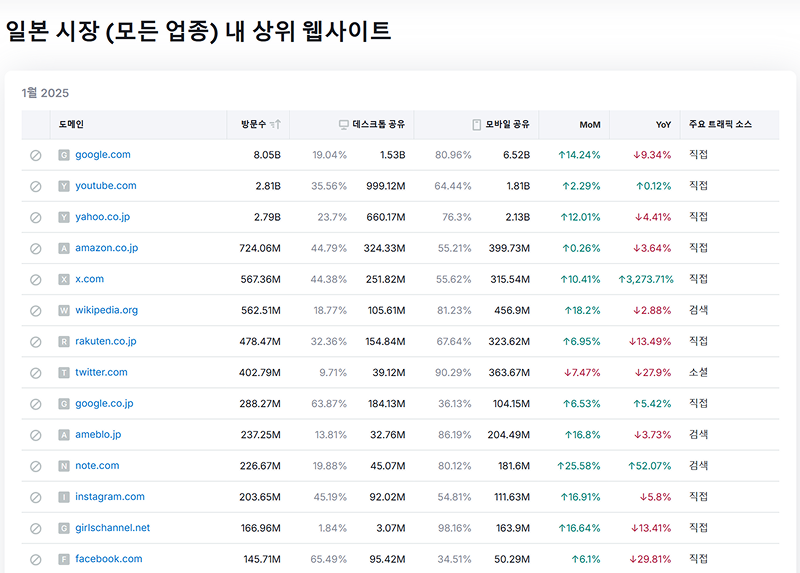
Task: Click the favicon beside amazon.co.jp
Action: [x=64, y=248]
